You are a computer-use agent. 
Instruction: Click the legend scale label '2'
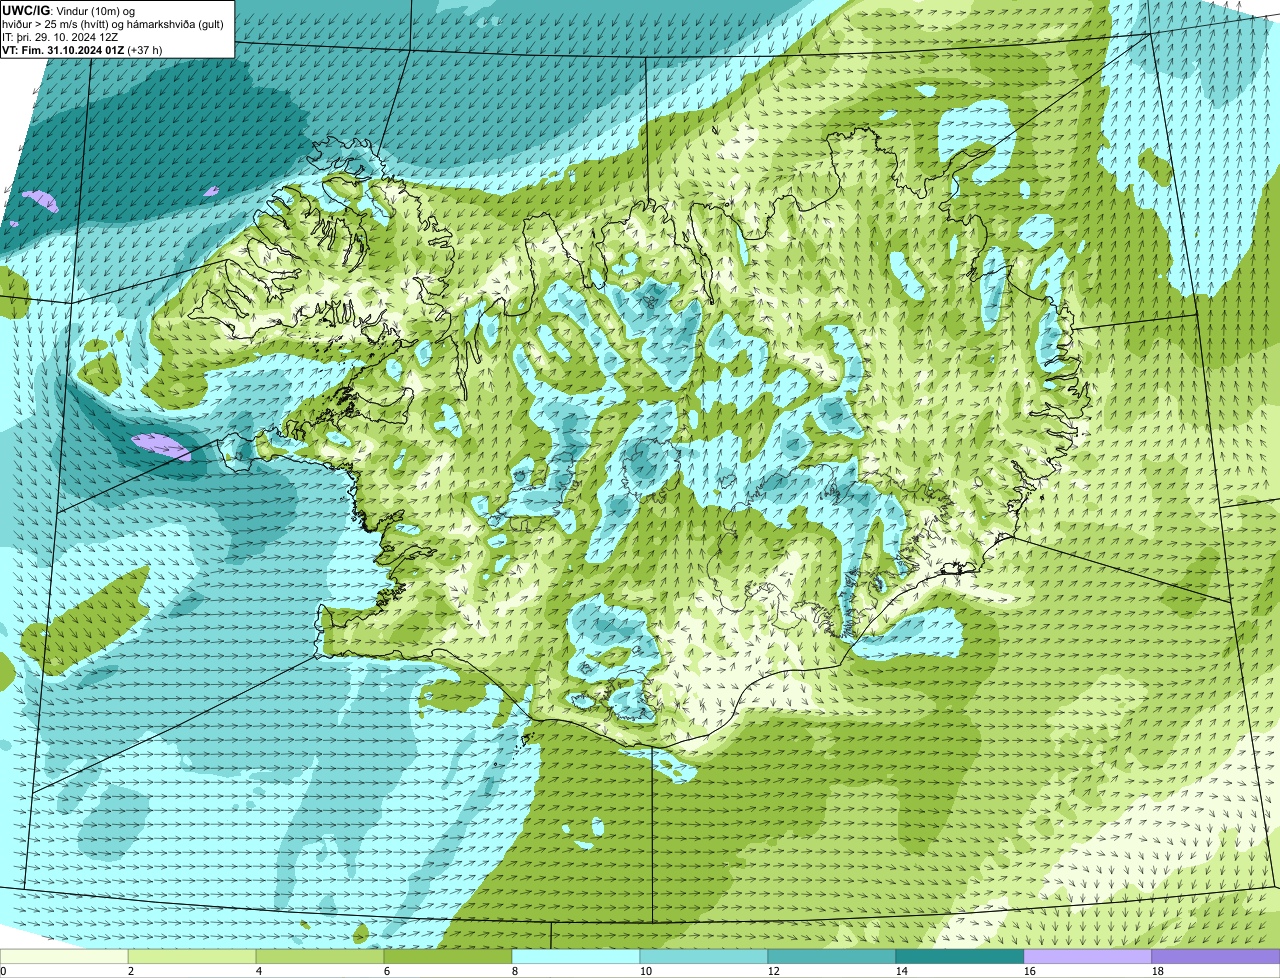[x=131, y=971]
